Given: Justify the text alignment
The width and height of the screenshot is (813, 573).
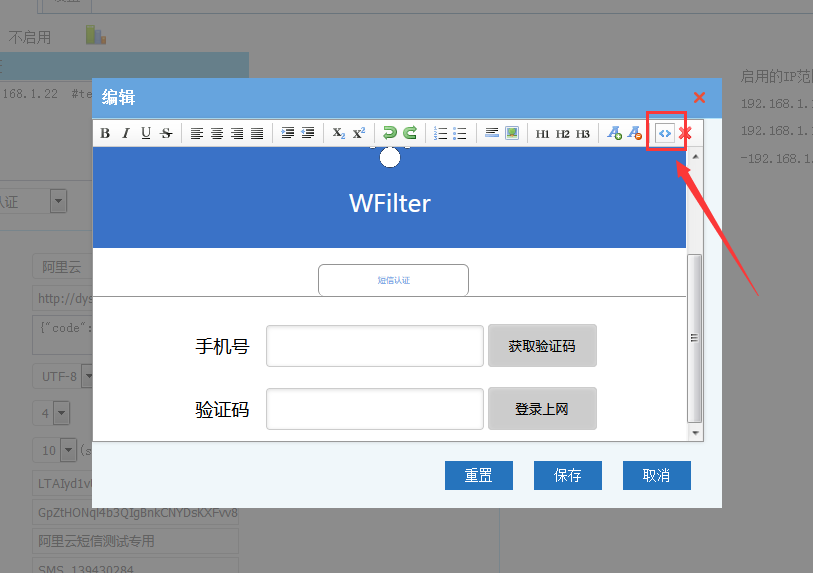Looking at the screenshot, I should point(257,133).
